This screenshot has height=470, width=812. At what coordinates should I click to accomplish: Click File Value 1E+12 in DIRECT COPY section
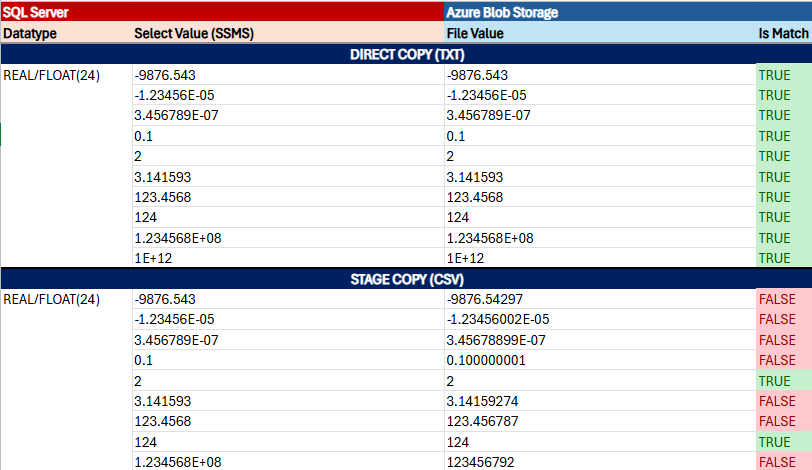600,258
